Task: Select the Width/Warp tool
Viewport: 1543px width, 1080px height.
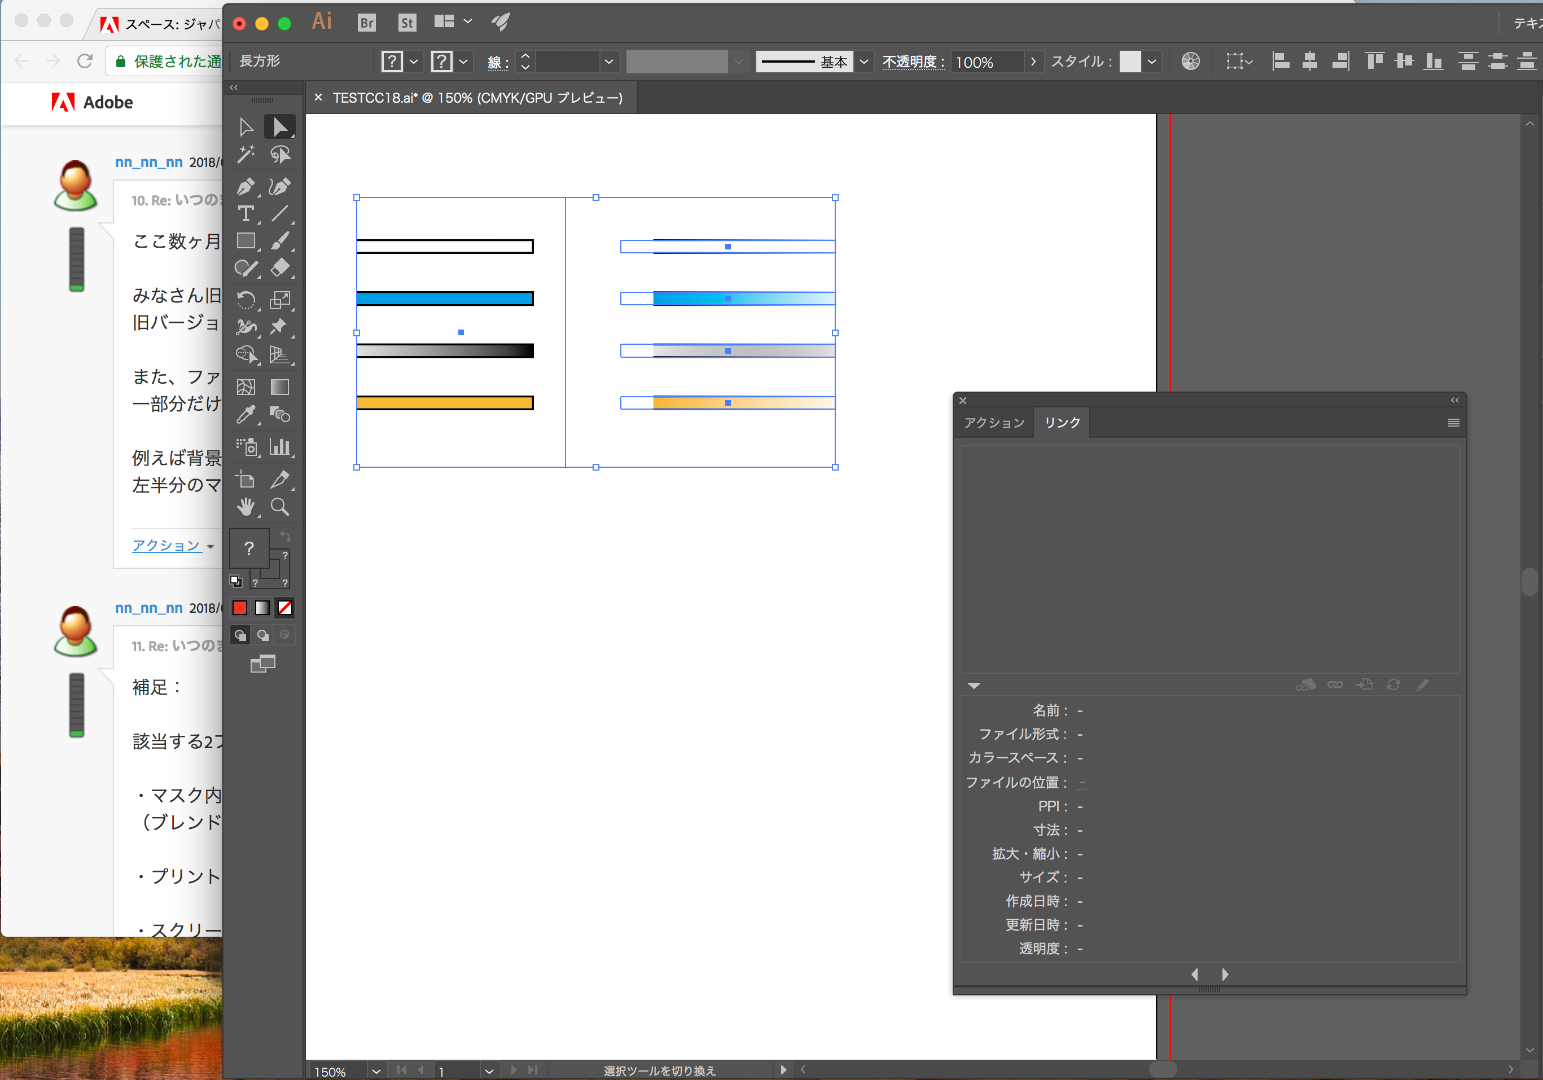Action: coord(246,327)
